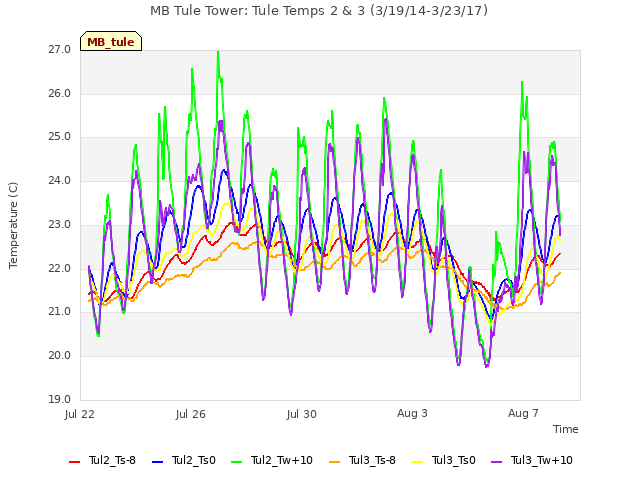Click the red Tul2_Ts-8 legend swatch
This screenshot has width=640, height=480.
[x=74, y=462]
